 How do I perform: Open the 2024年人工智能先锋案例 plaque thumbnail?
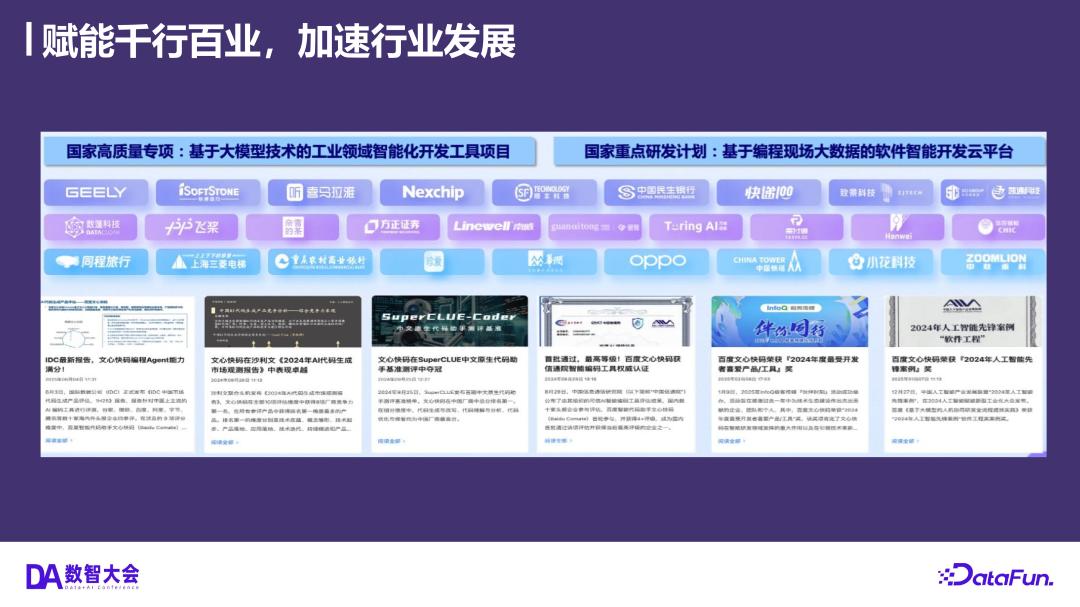tap(962, 322)
